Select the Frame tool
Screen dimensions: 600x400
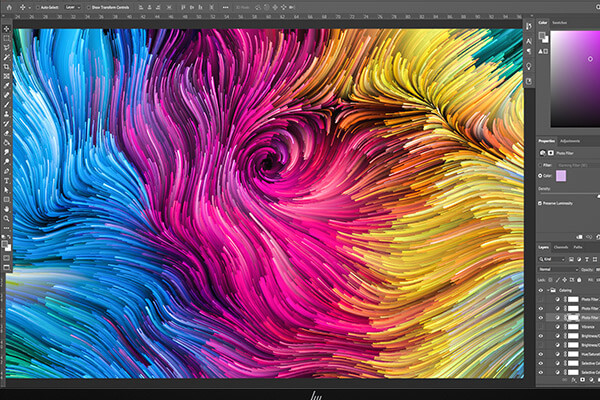(7, 76)
